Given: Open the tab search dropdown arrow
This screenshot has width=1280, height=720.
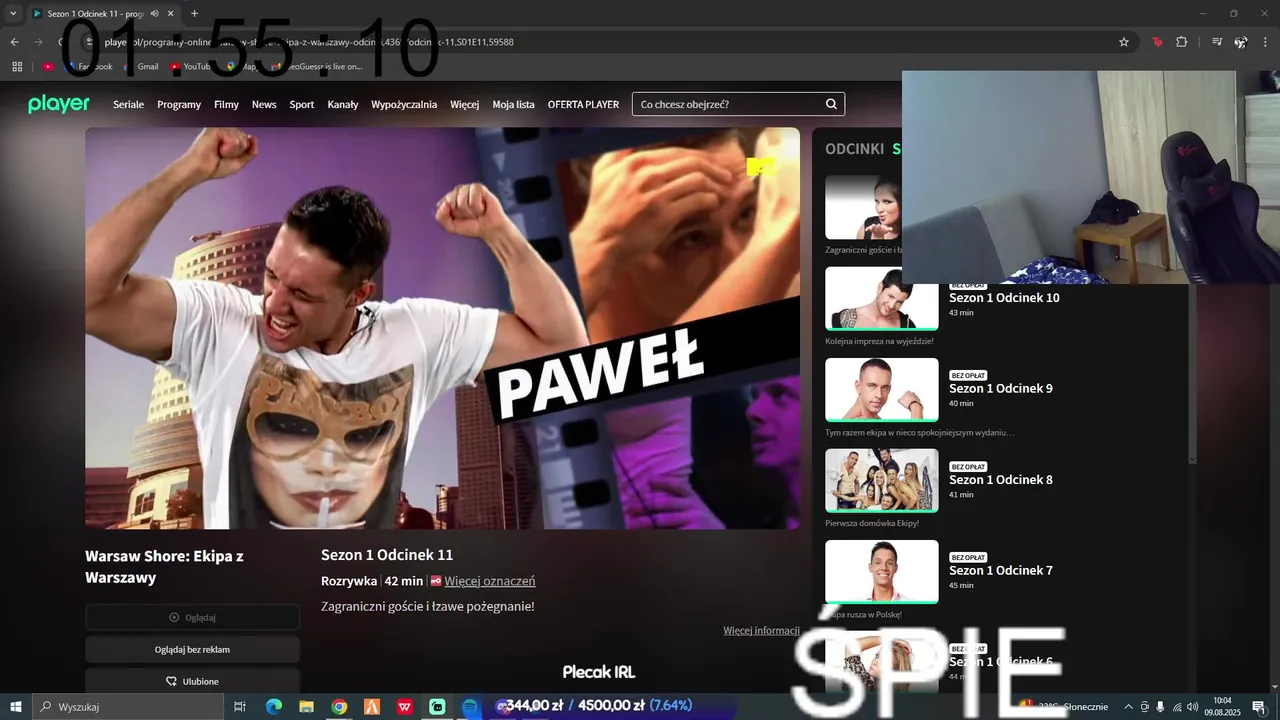Looking at the screenshot, I should [x=13, y=14].
